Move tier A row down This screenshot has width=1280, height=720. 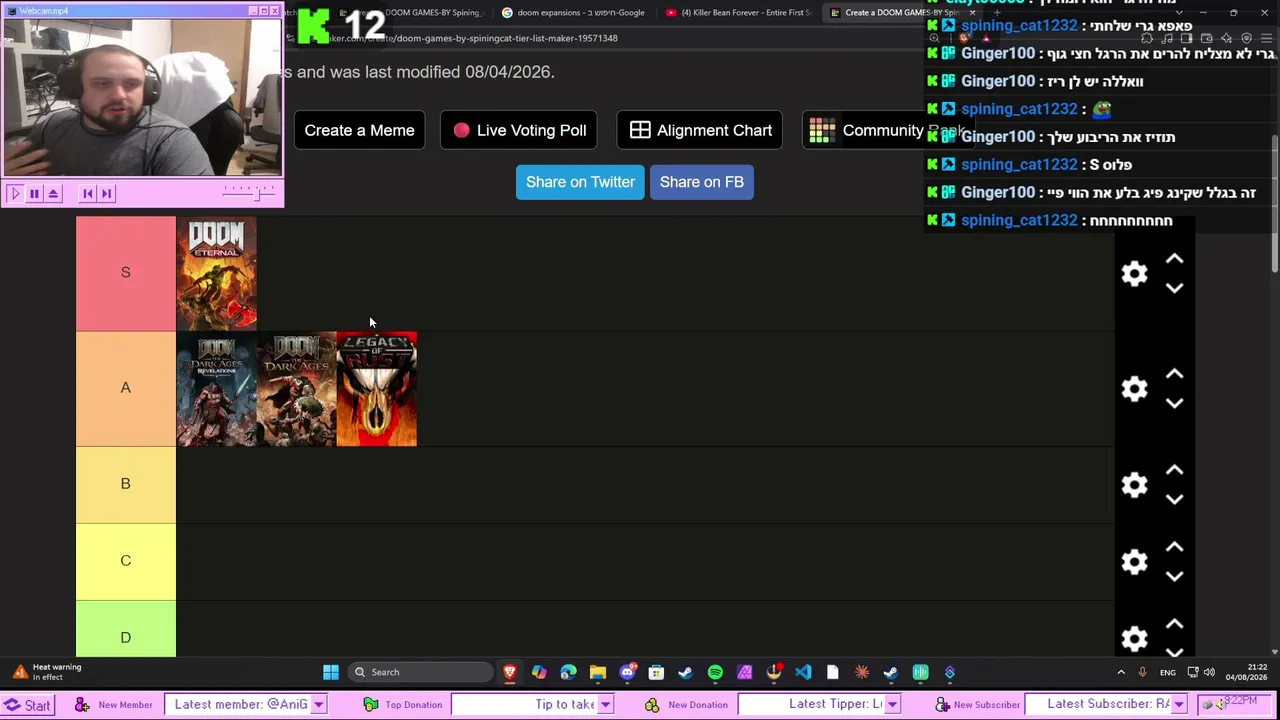1175,403
